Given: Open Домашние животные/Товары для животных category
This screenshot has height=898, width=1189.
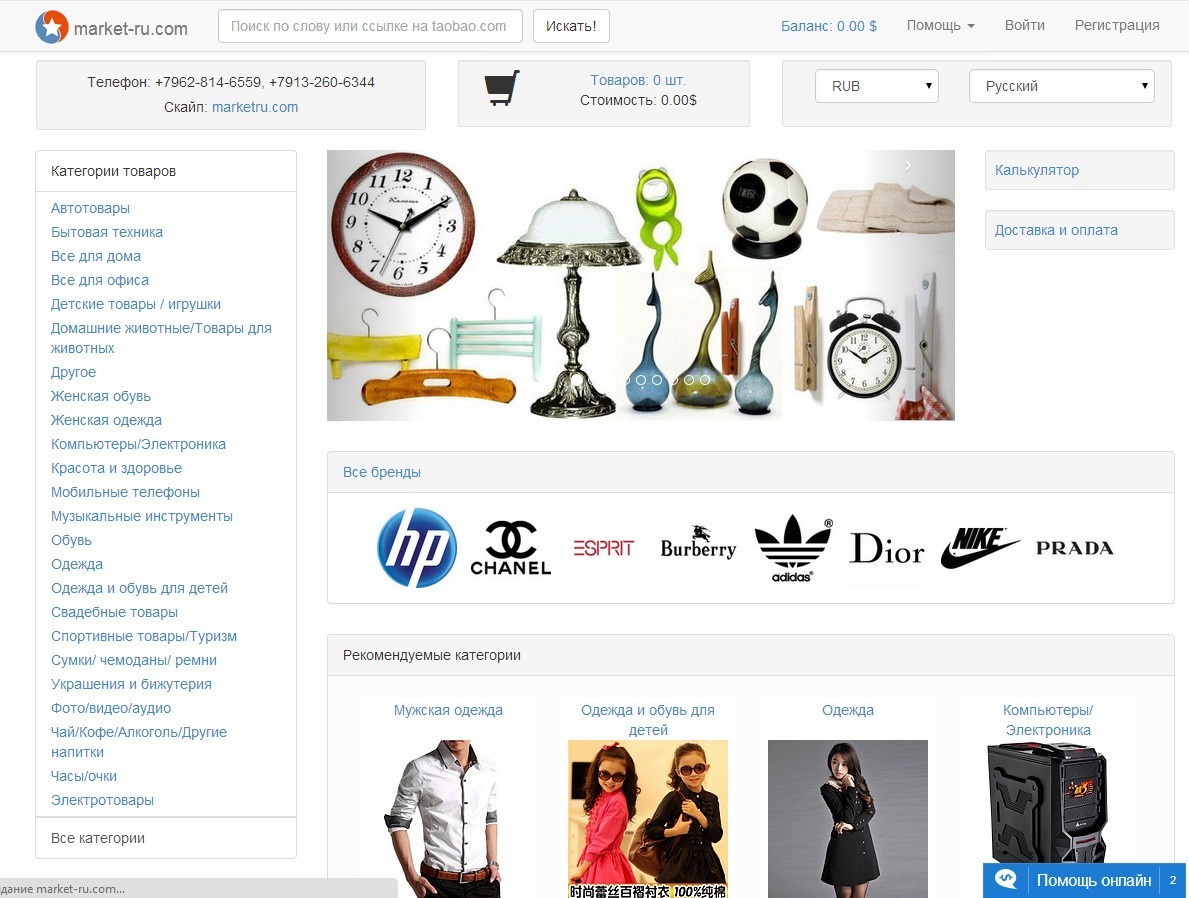Looking at the screenshot, I should coord(161,338).
